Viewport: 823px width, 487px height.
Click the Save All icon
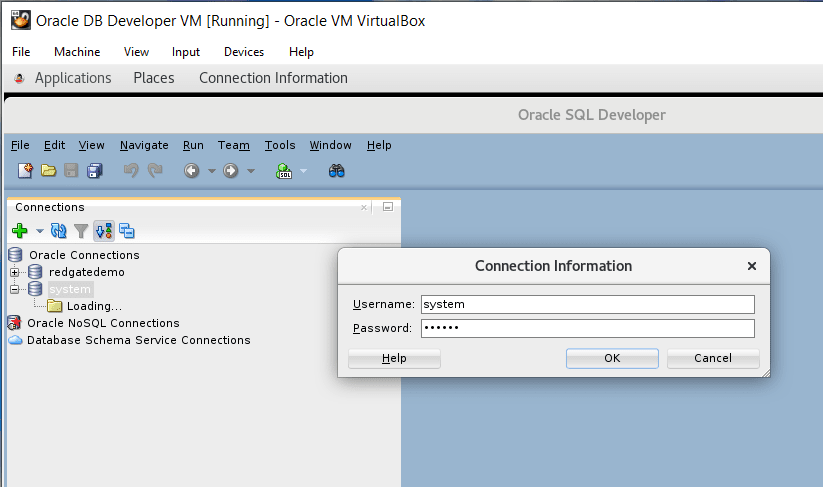click(x=95, y=171)
